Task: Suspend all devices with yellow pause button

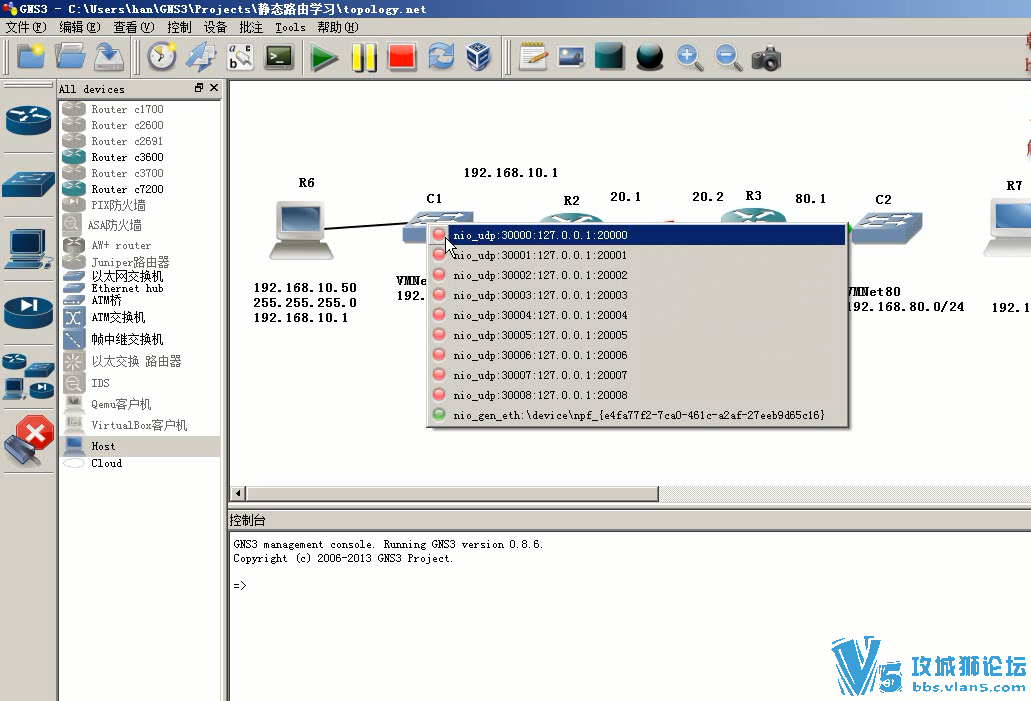Action: tap(364, 57)
